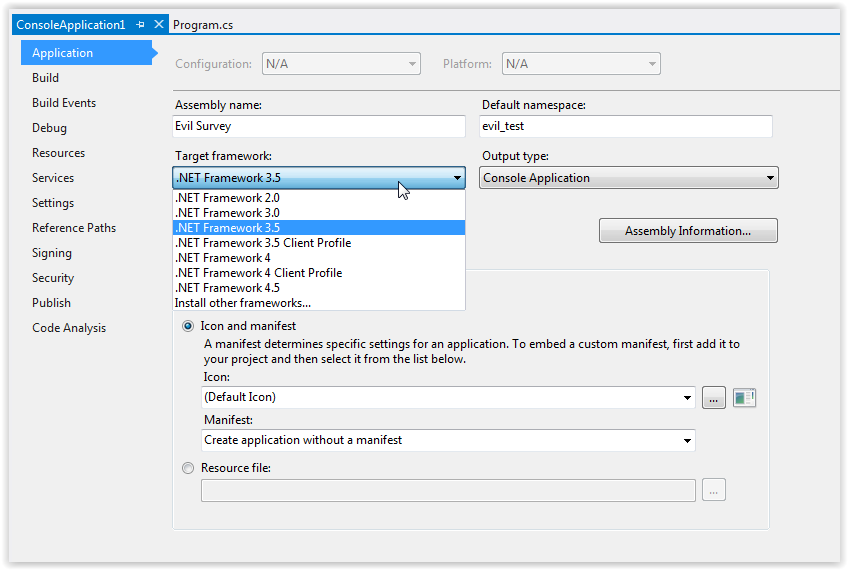The image size is (848, 570).
Task: Open the Icon combo box arrow
Action: [687, 398]
